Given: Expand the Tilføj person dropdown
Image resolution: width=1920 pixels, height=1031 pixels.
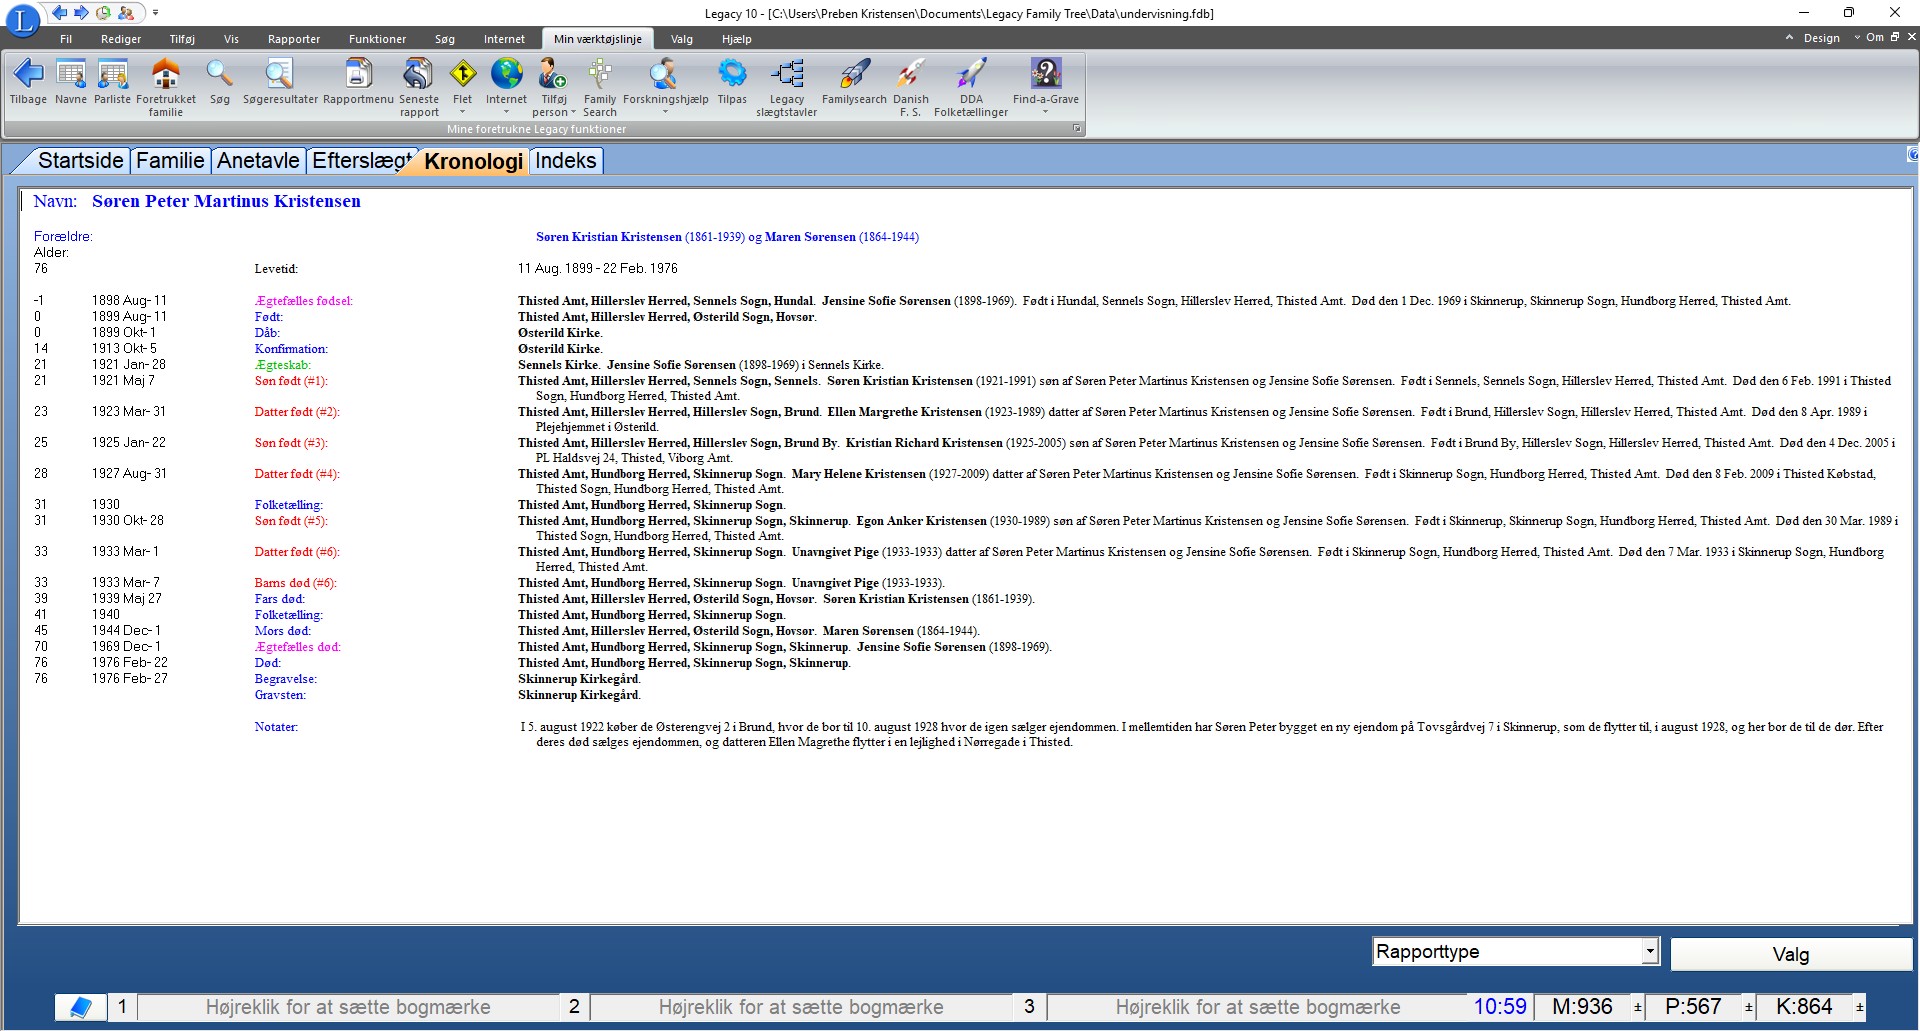Looking at the screenshot, I should pos(573,113).
